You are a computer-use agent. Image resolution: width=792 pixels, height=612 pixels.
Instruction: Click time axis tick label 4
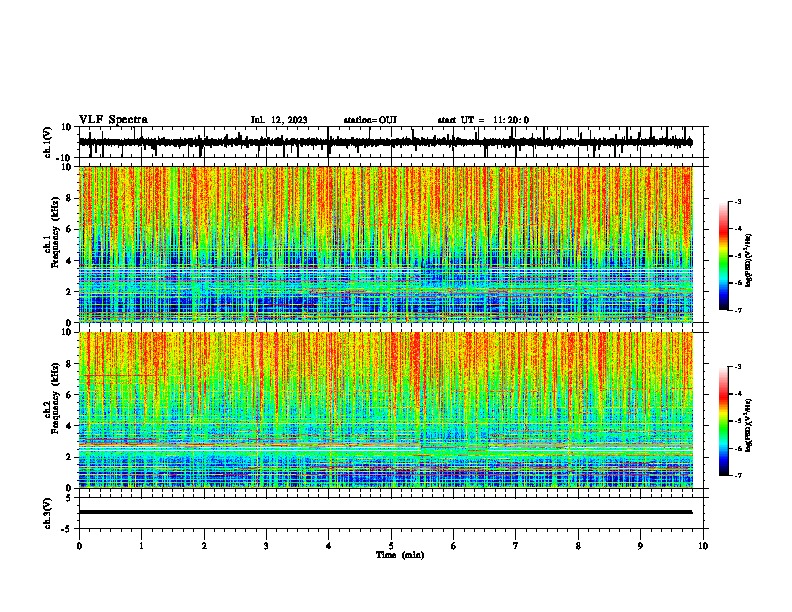328,546
